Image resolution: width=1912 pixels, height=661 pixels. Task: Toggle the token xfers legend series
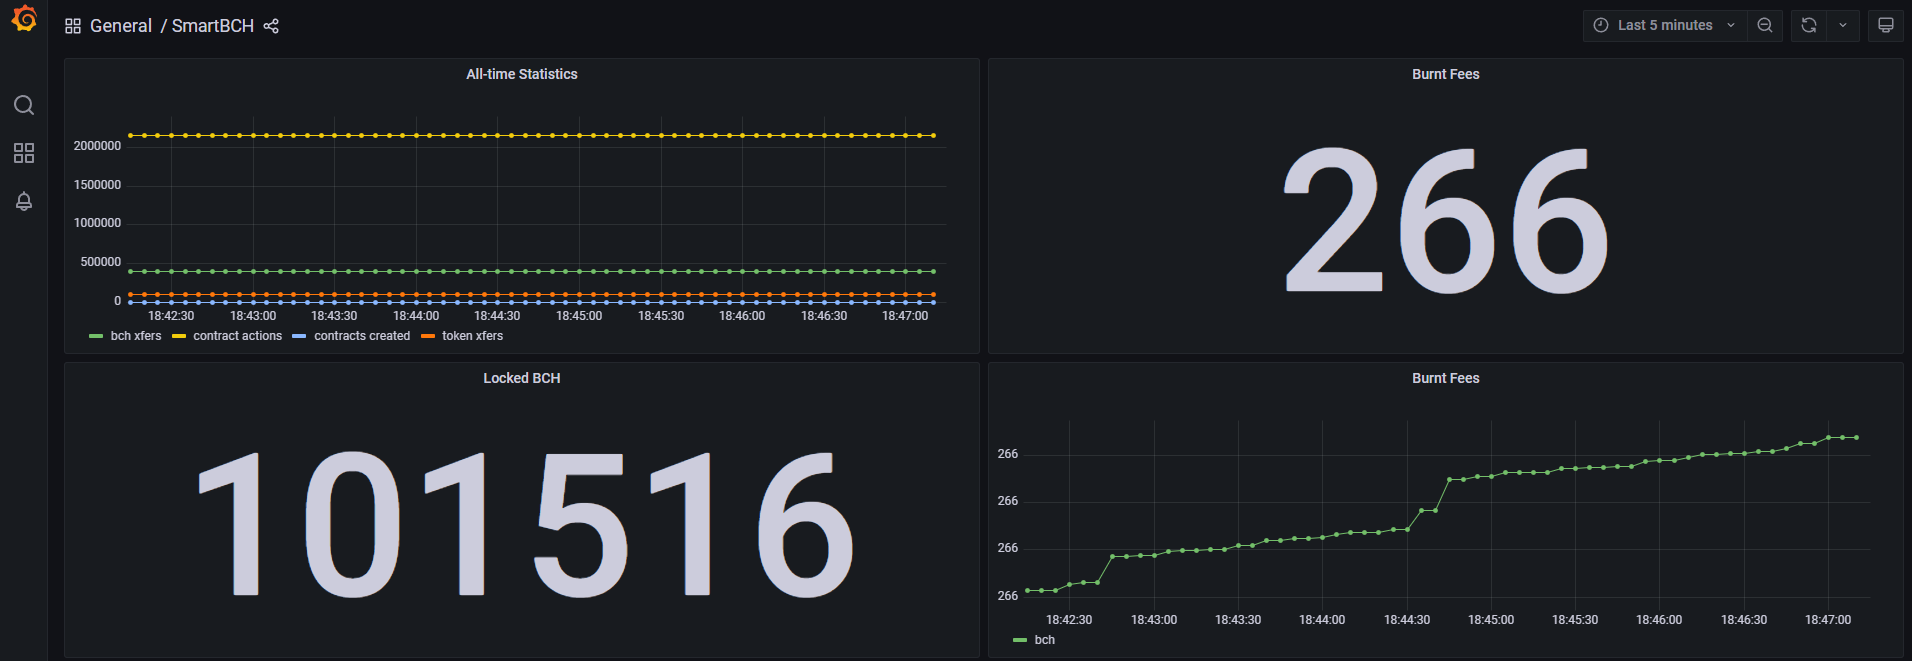(472, 336)
